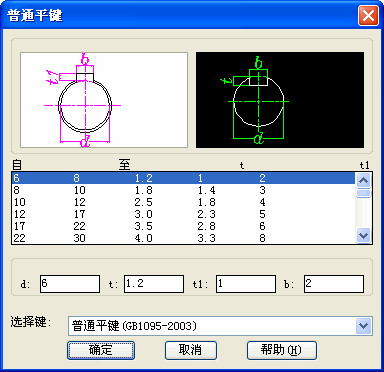This screenshot has width=384, height=372.
Task: Click the list scrollbar thumb
Action: point(363,193)
